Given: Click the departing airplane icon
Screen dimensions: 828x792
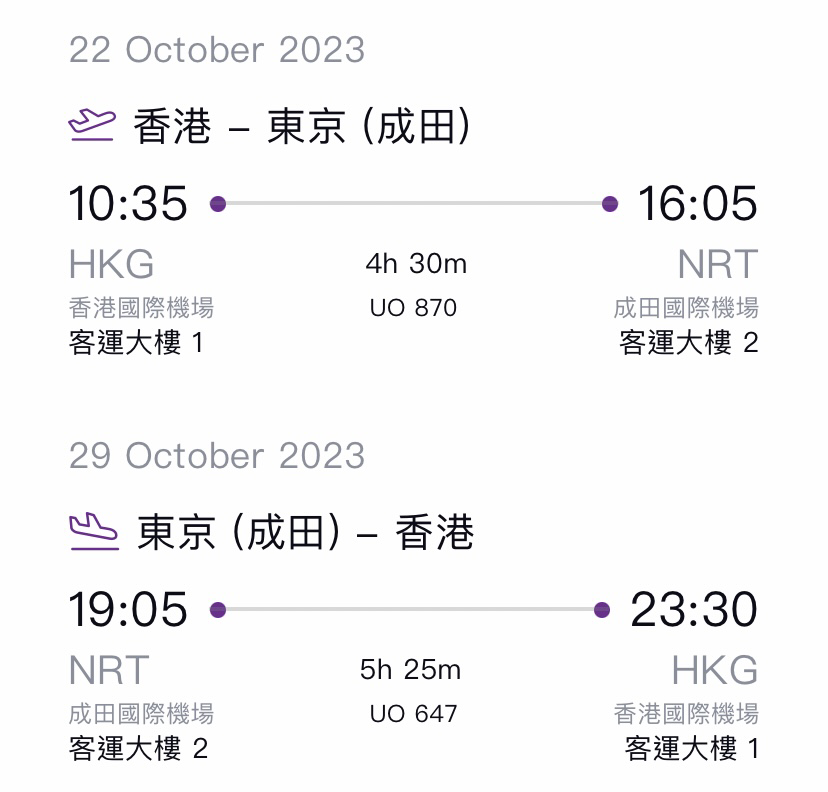Looking at the screenshot, I should [92, 125].
